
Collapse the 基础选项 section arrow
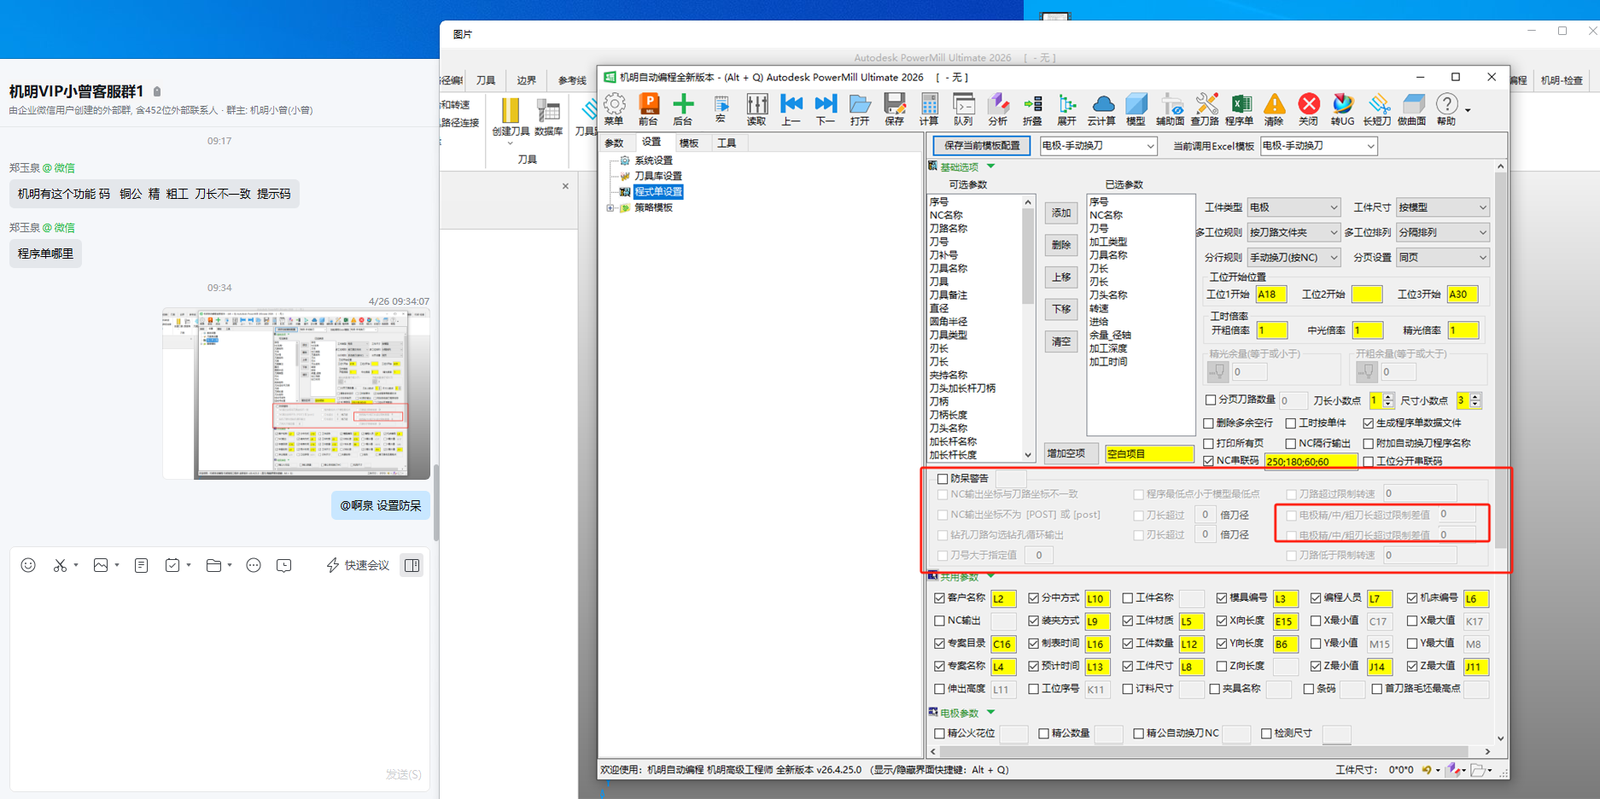tap(991, 167)
